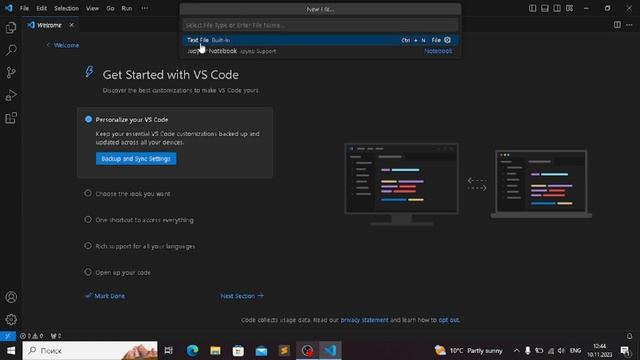
Task: Open the volume control in system tray
Action: (x=562, y=351)
